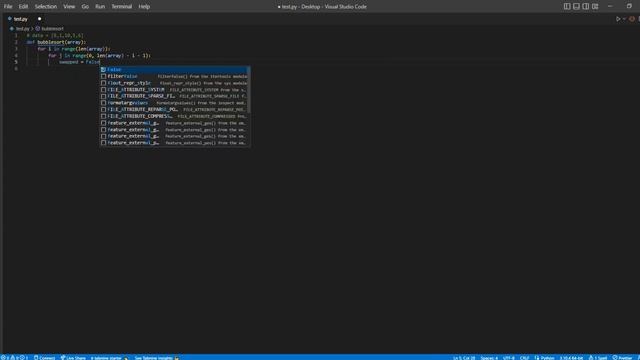Open the customize layout icon

[x=595, y=7]
